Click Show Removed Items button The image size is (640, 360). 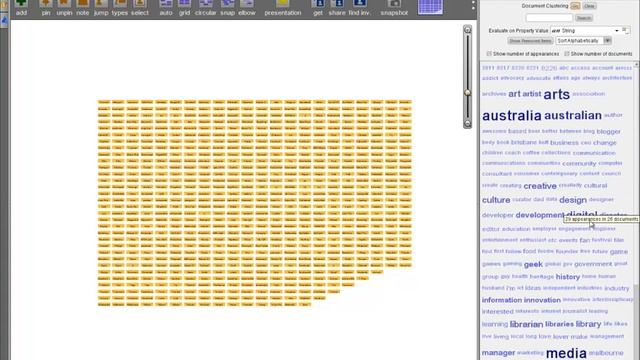[x=530, y=41]
